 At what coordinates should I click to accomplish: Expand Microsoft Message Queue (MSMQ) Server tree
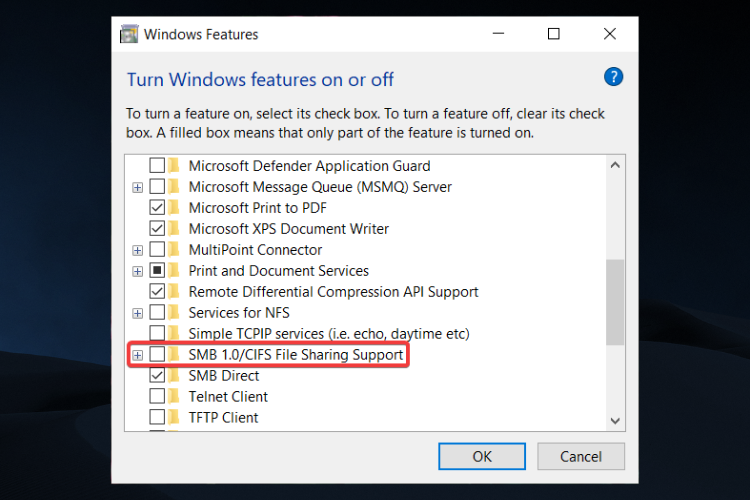point(138,187)
